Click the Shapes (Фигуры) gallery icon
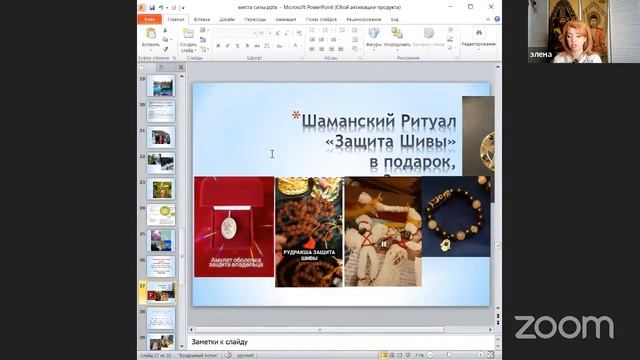Screen dimensions: 640x360 (374, 33)
